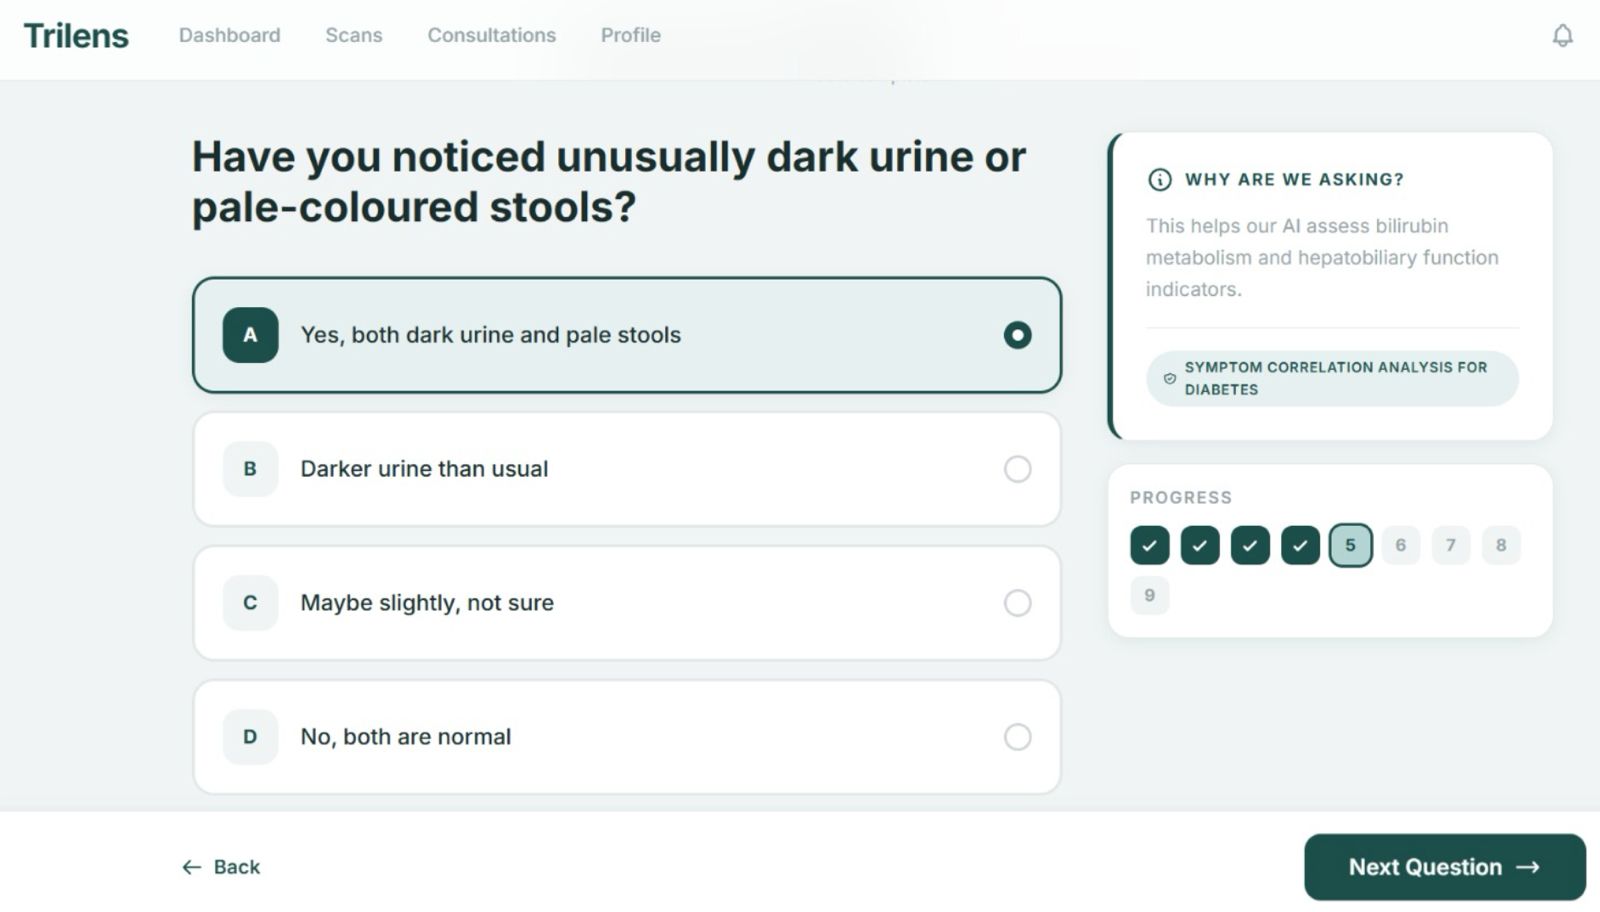Click the letter A badge icon

[x=250, y=335]
